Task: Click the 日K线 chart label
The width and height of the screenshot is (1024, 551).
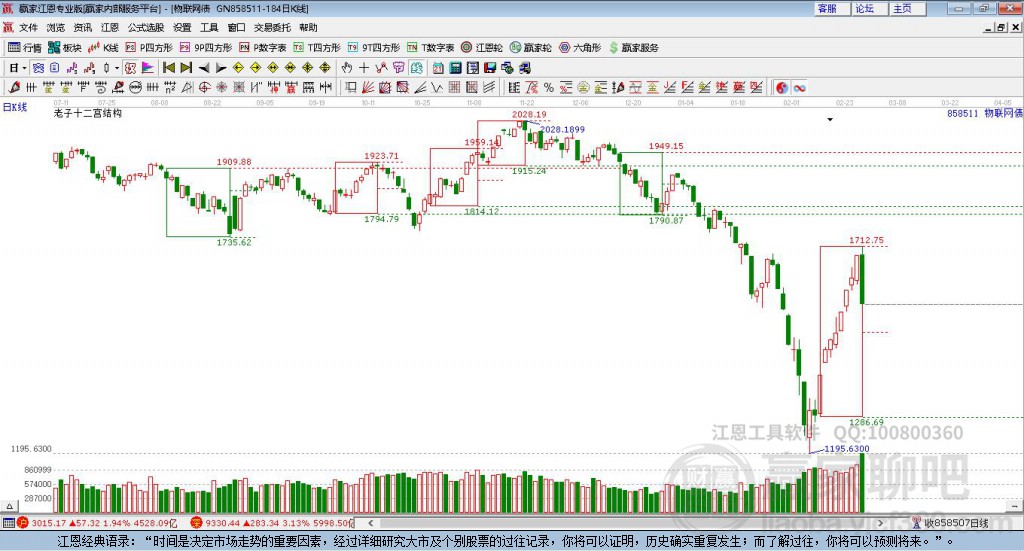Action: click(x=14, y=107)
